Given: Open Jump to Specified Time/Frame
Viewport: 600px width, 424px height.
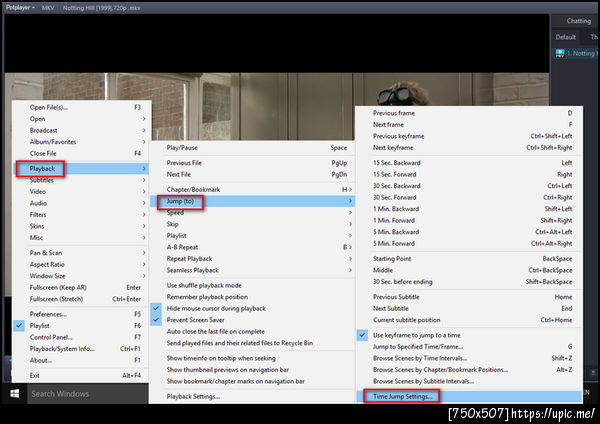Looking at the screenshot, I should (x=469, y=347).
